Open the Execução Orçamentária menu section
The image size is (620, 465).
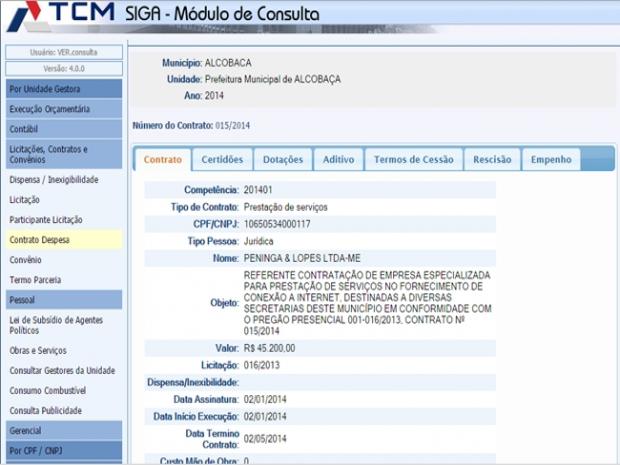pos(64,109)
